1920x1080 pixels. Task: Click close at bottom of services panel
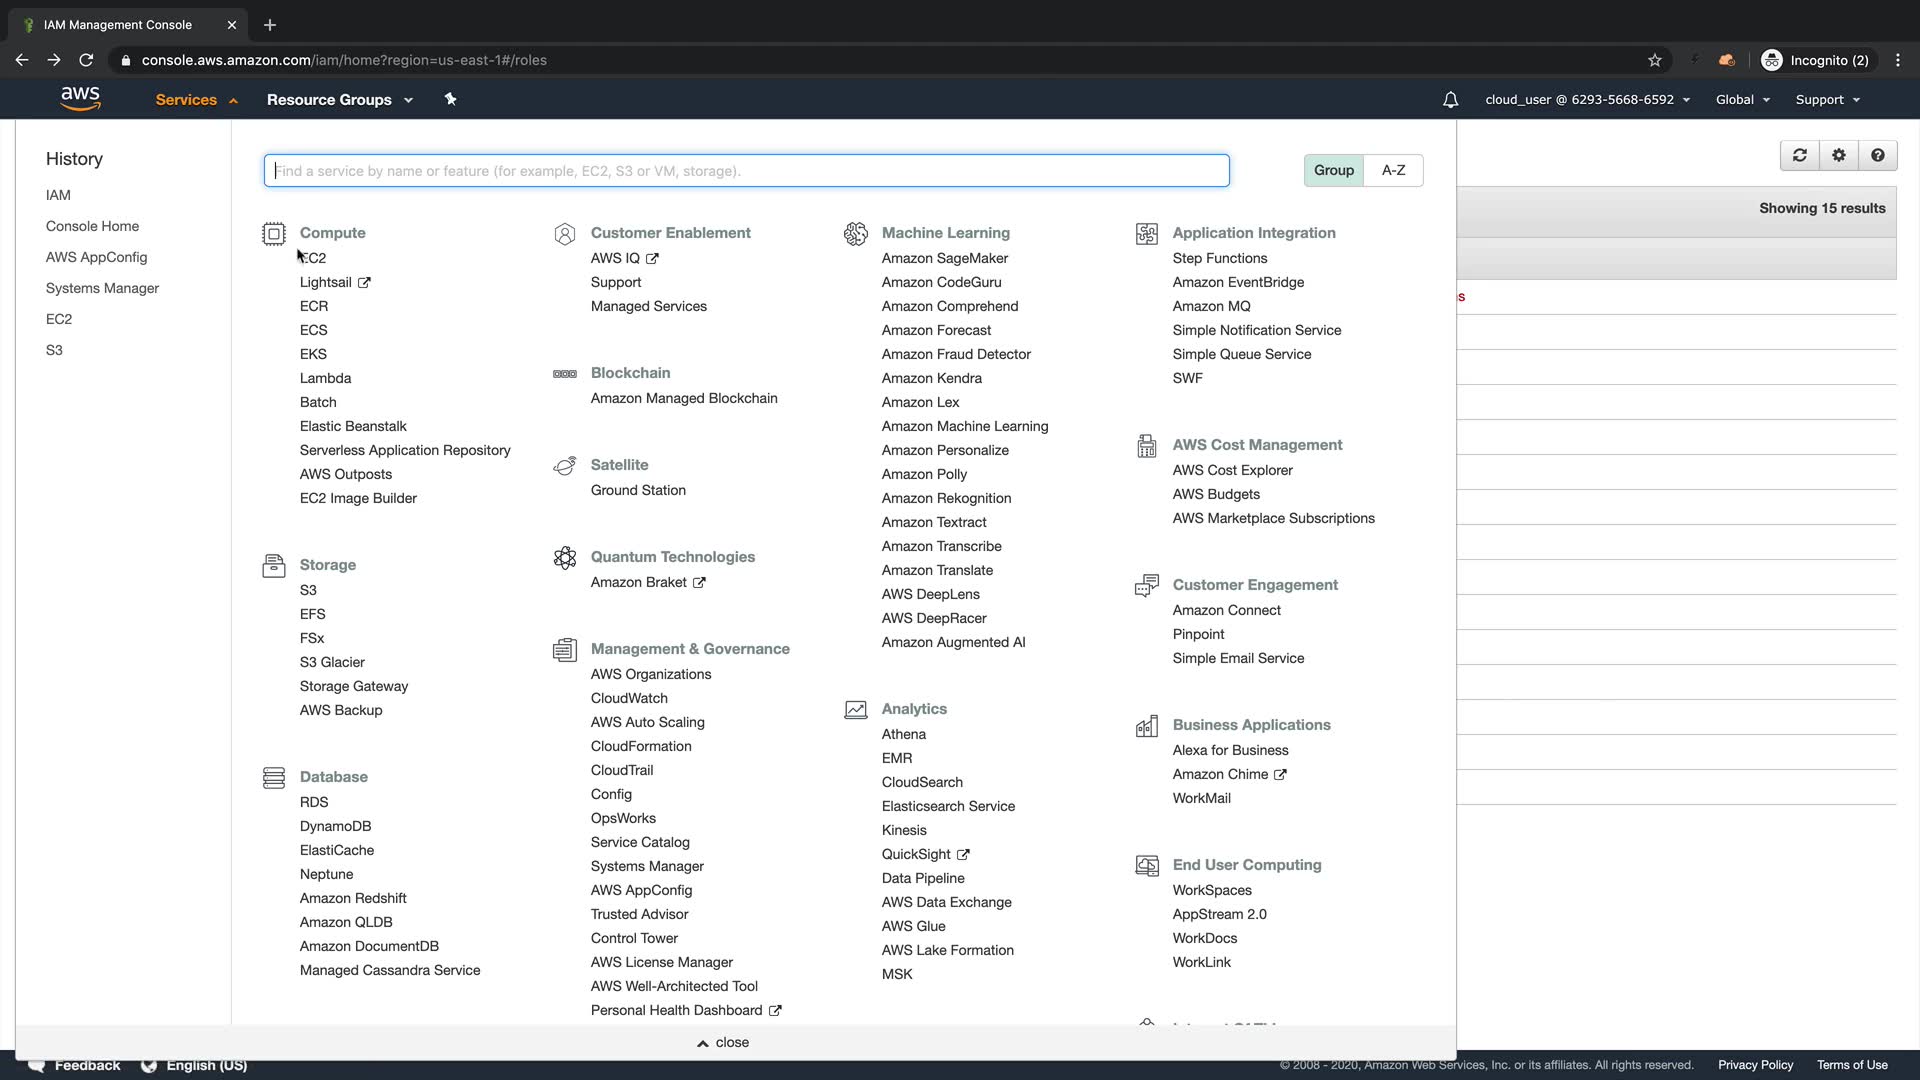(x=723, y=1042)
